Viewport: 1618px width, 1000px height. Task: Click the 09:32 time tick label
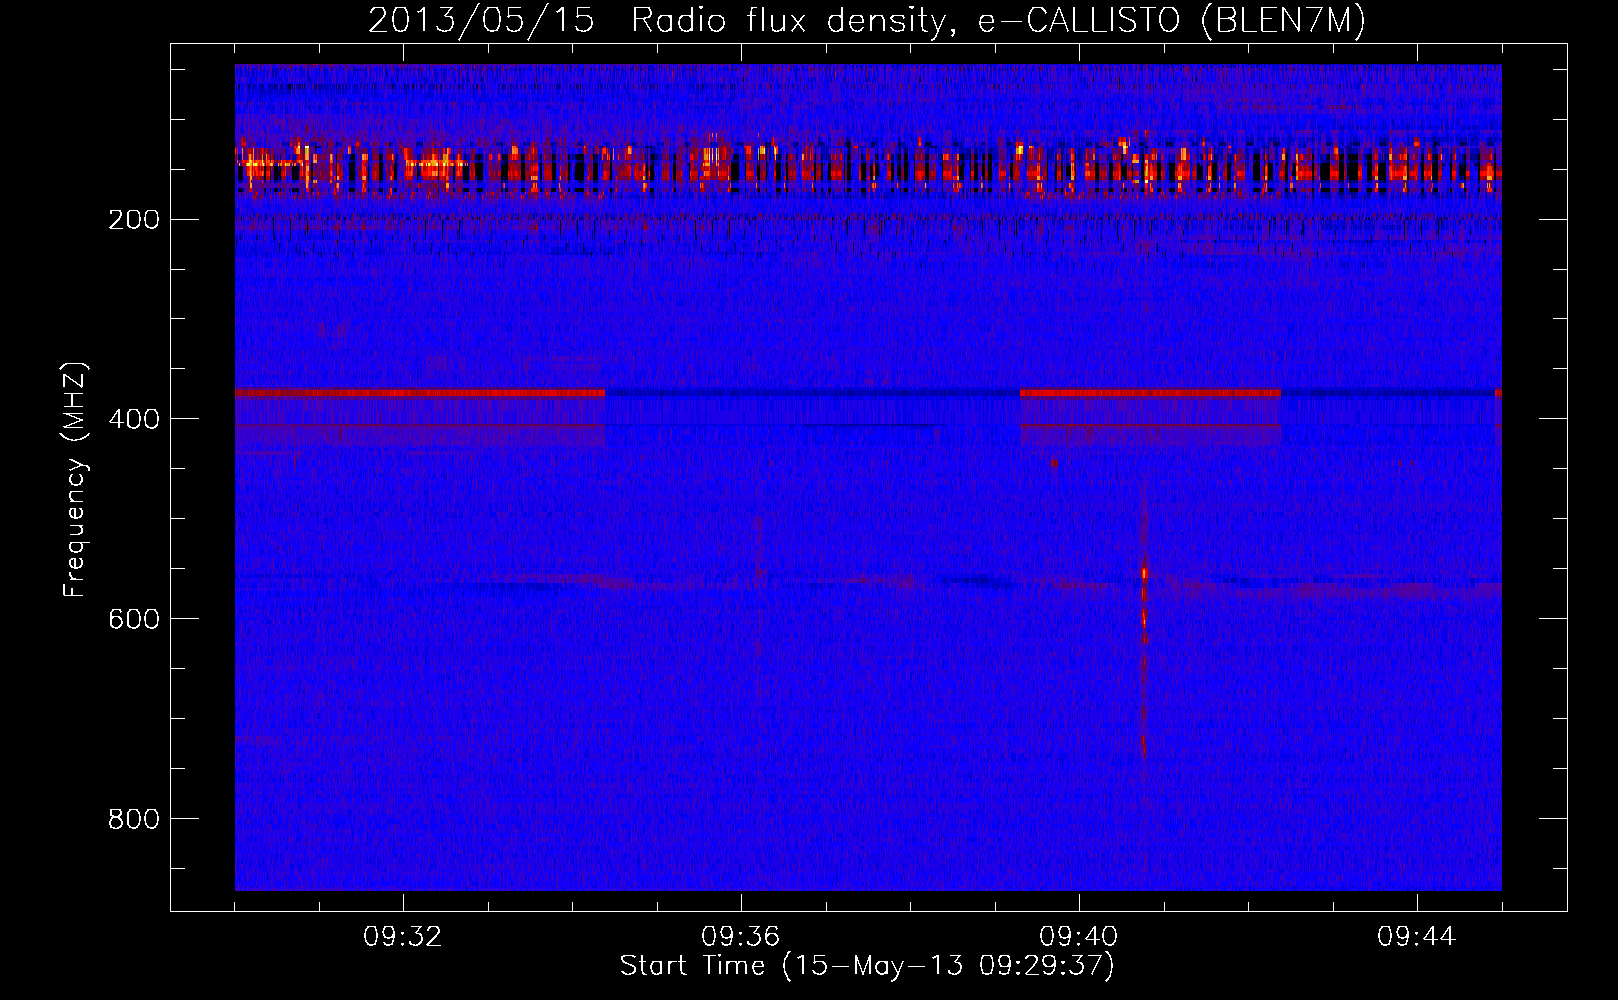(403, 937)
